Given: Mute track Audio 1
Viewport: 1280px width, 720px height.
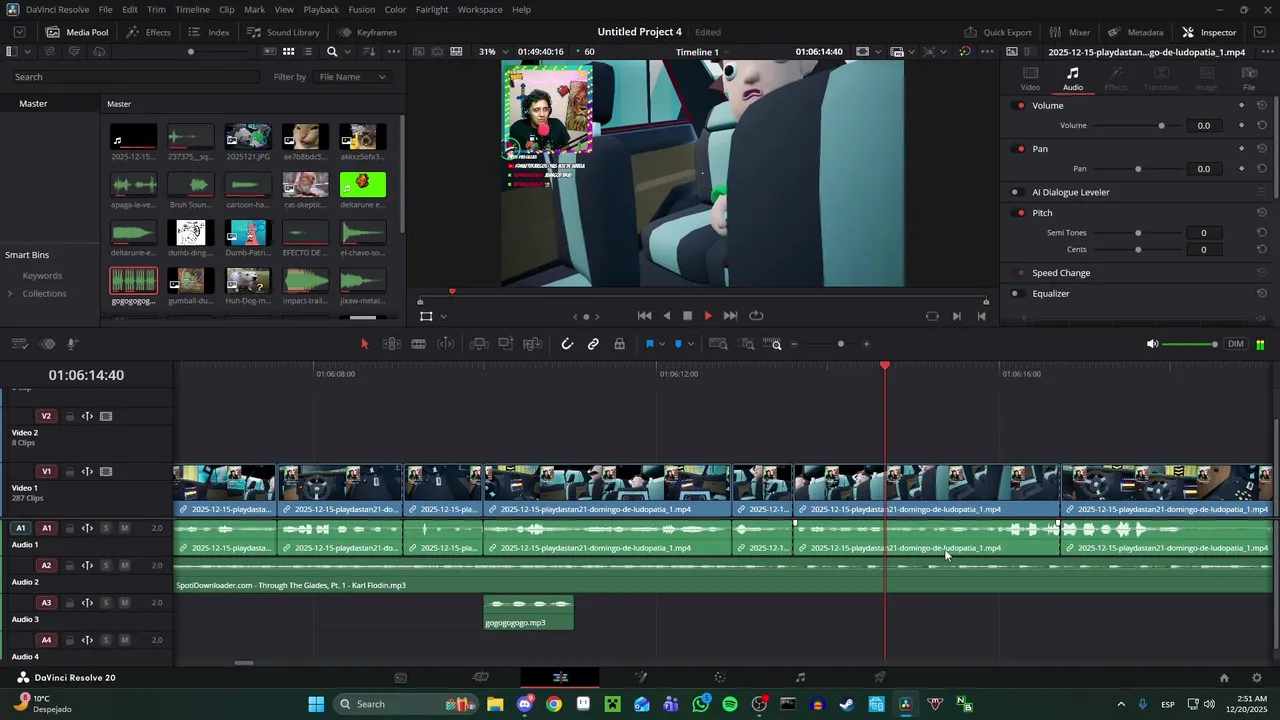Looking at the screenshot, I should click(x=124, y=528).
